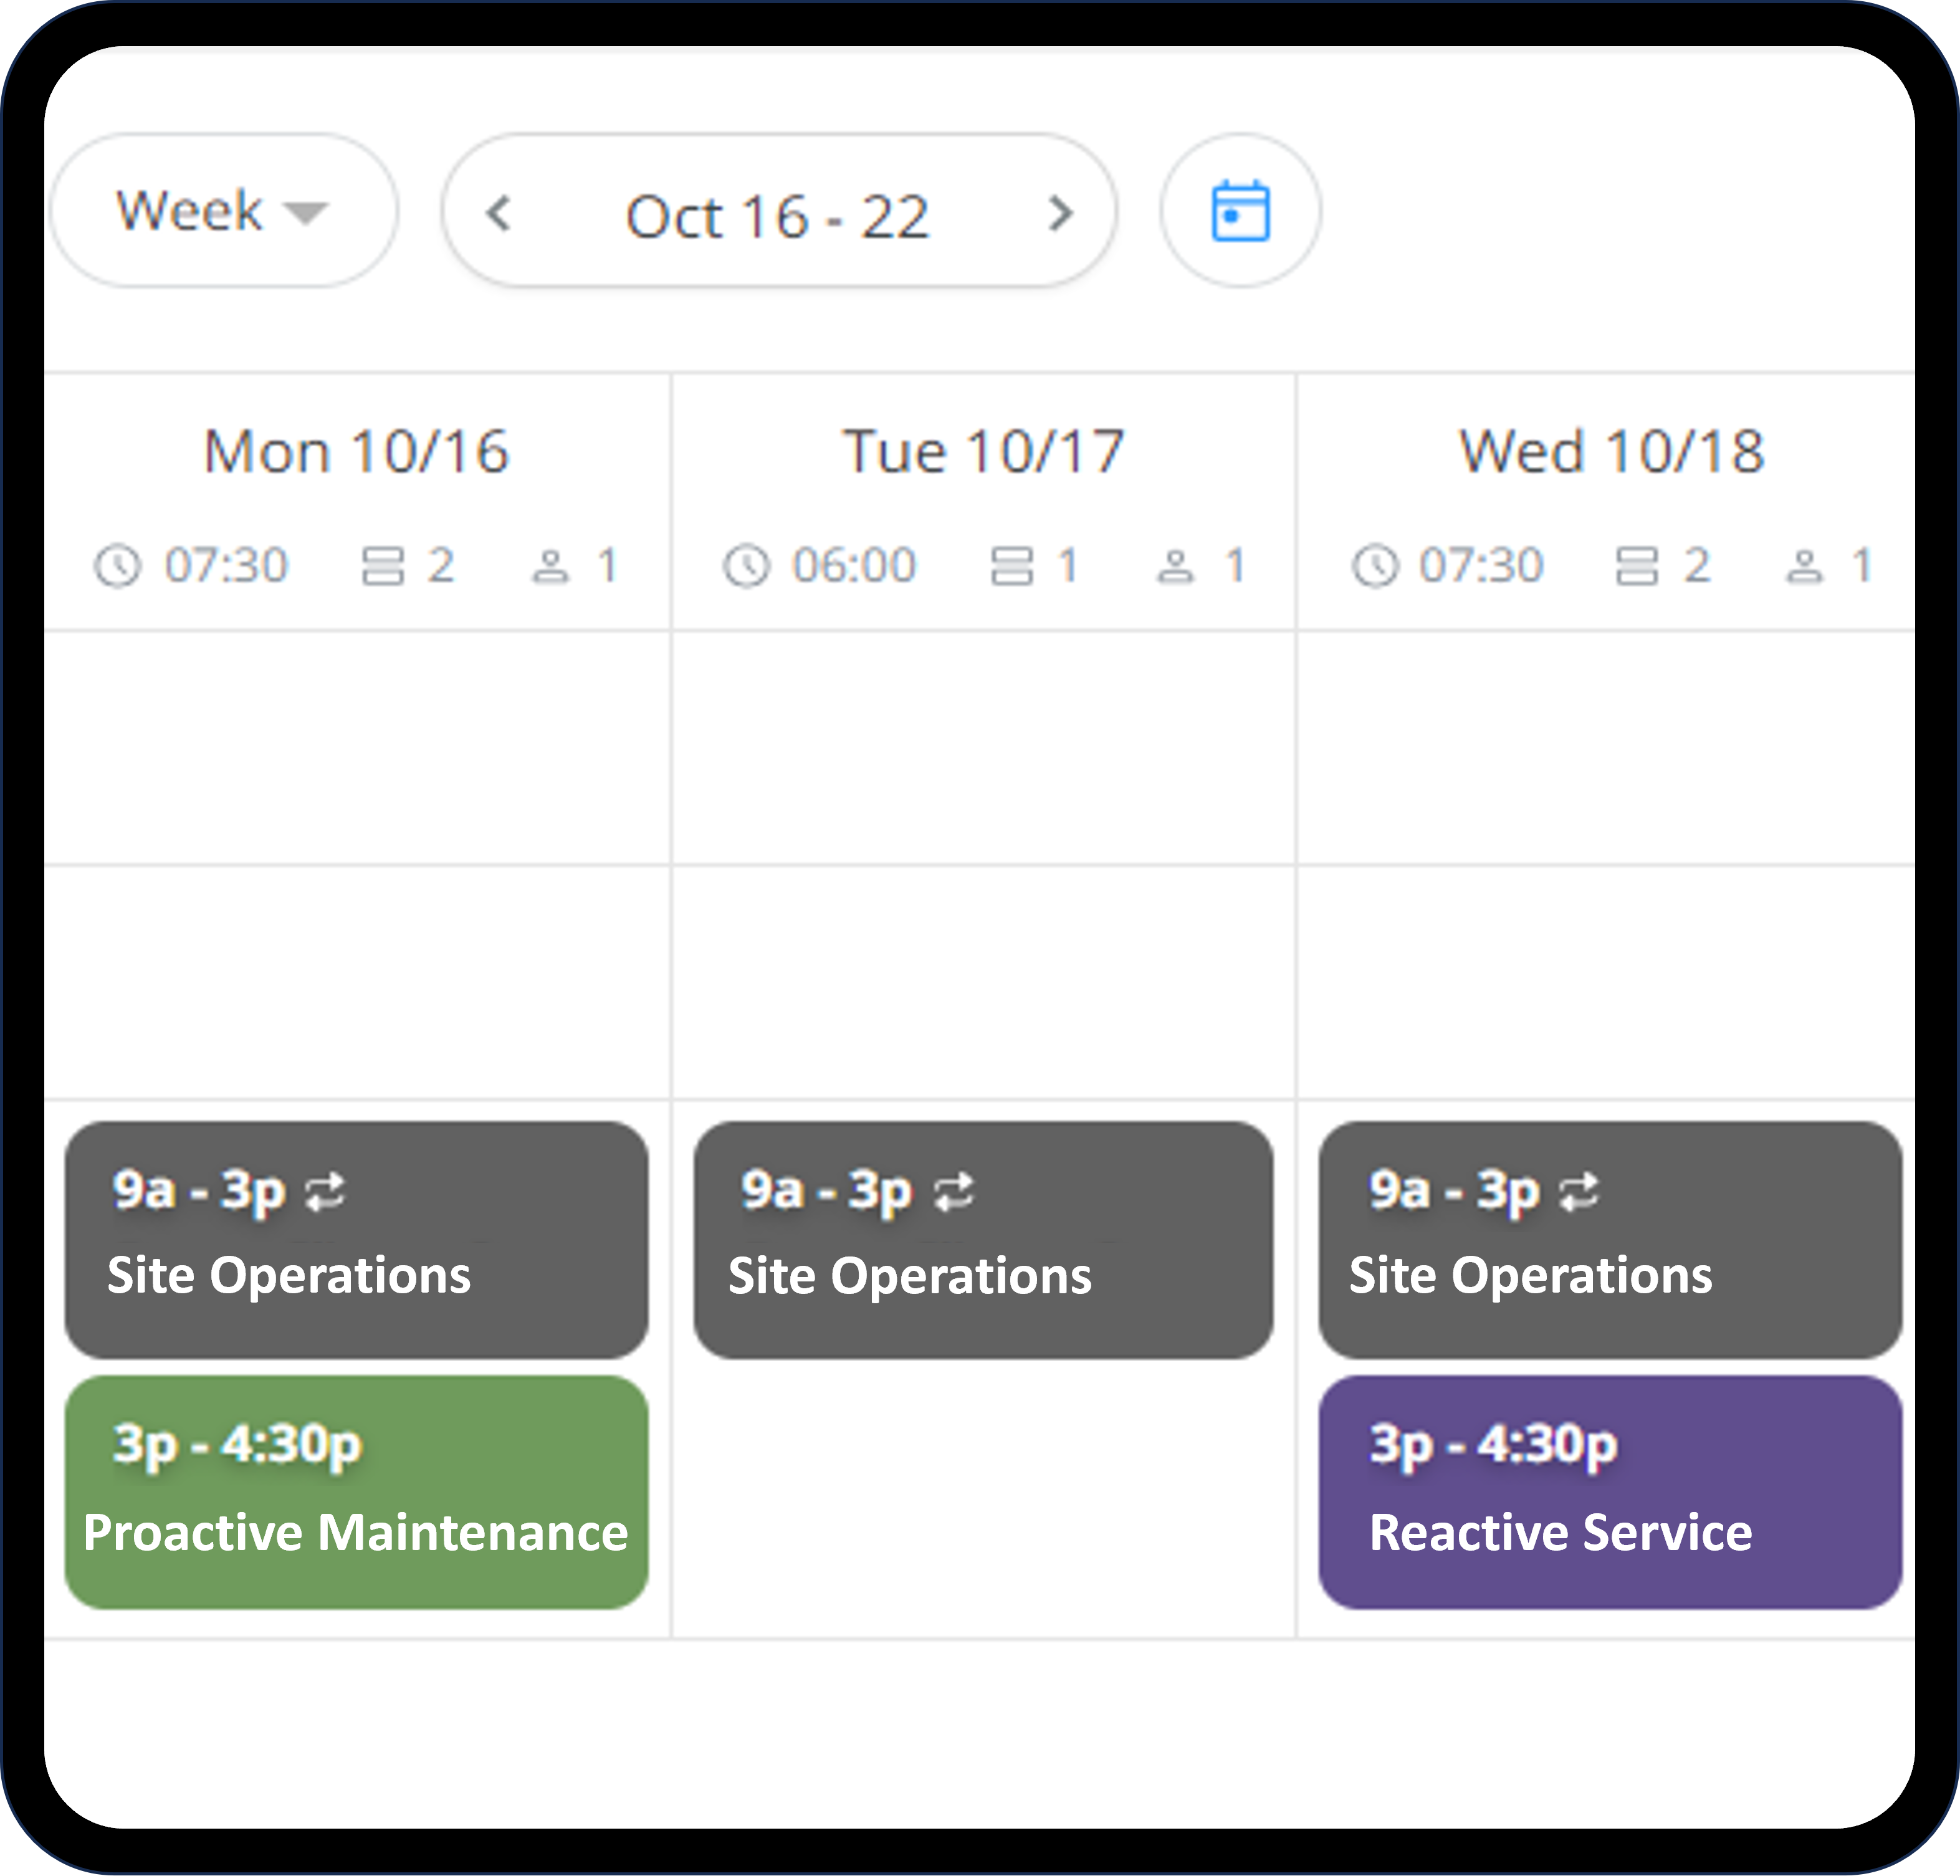Click the person icon under Tue 10/17
The width and height of the screenshot is (1960, 1876).
[1176, 565]
